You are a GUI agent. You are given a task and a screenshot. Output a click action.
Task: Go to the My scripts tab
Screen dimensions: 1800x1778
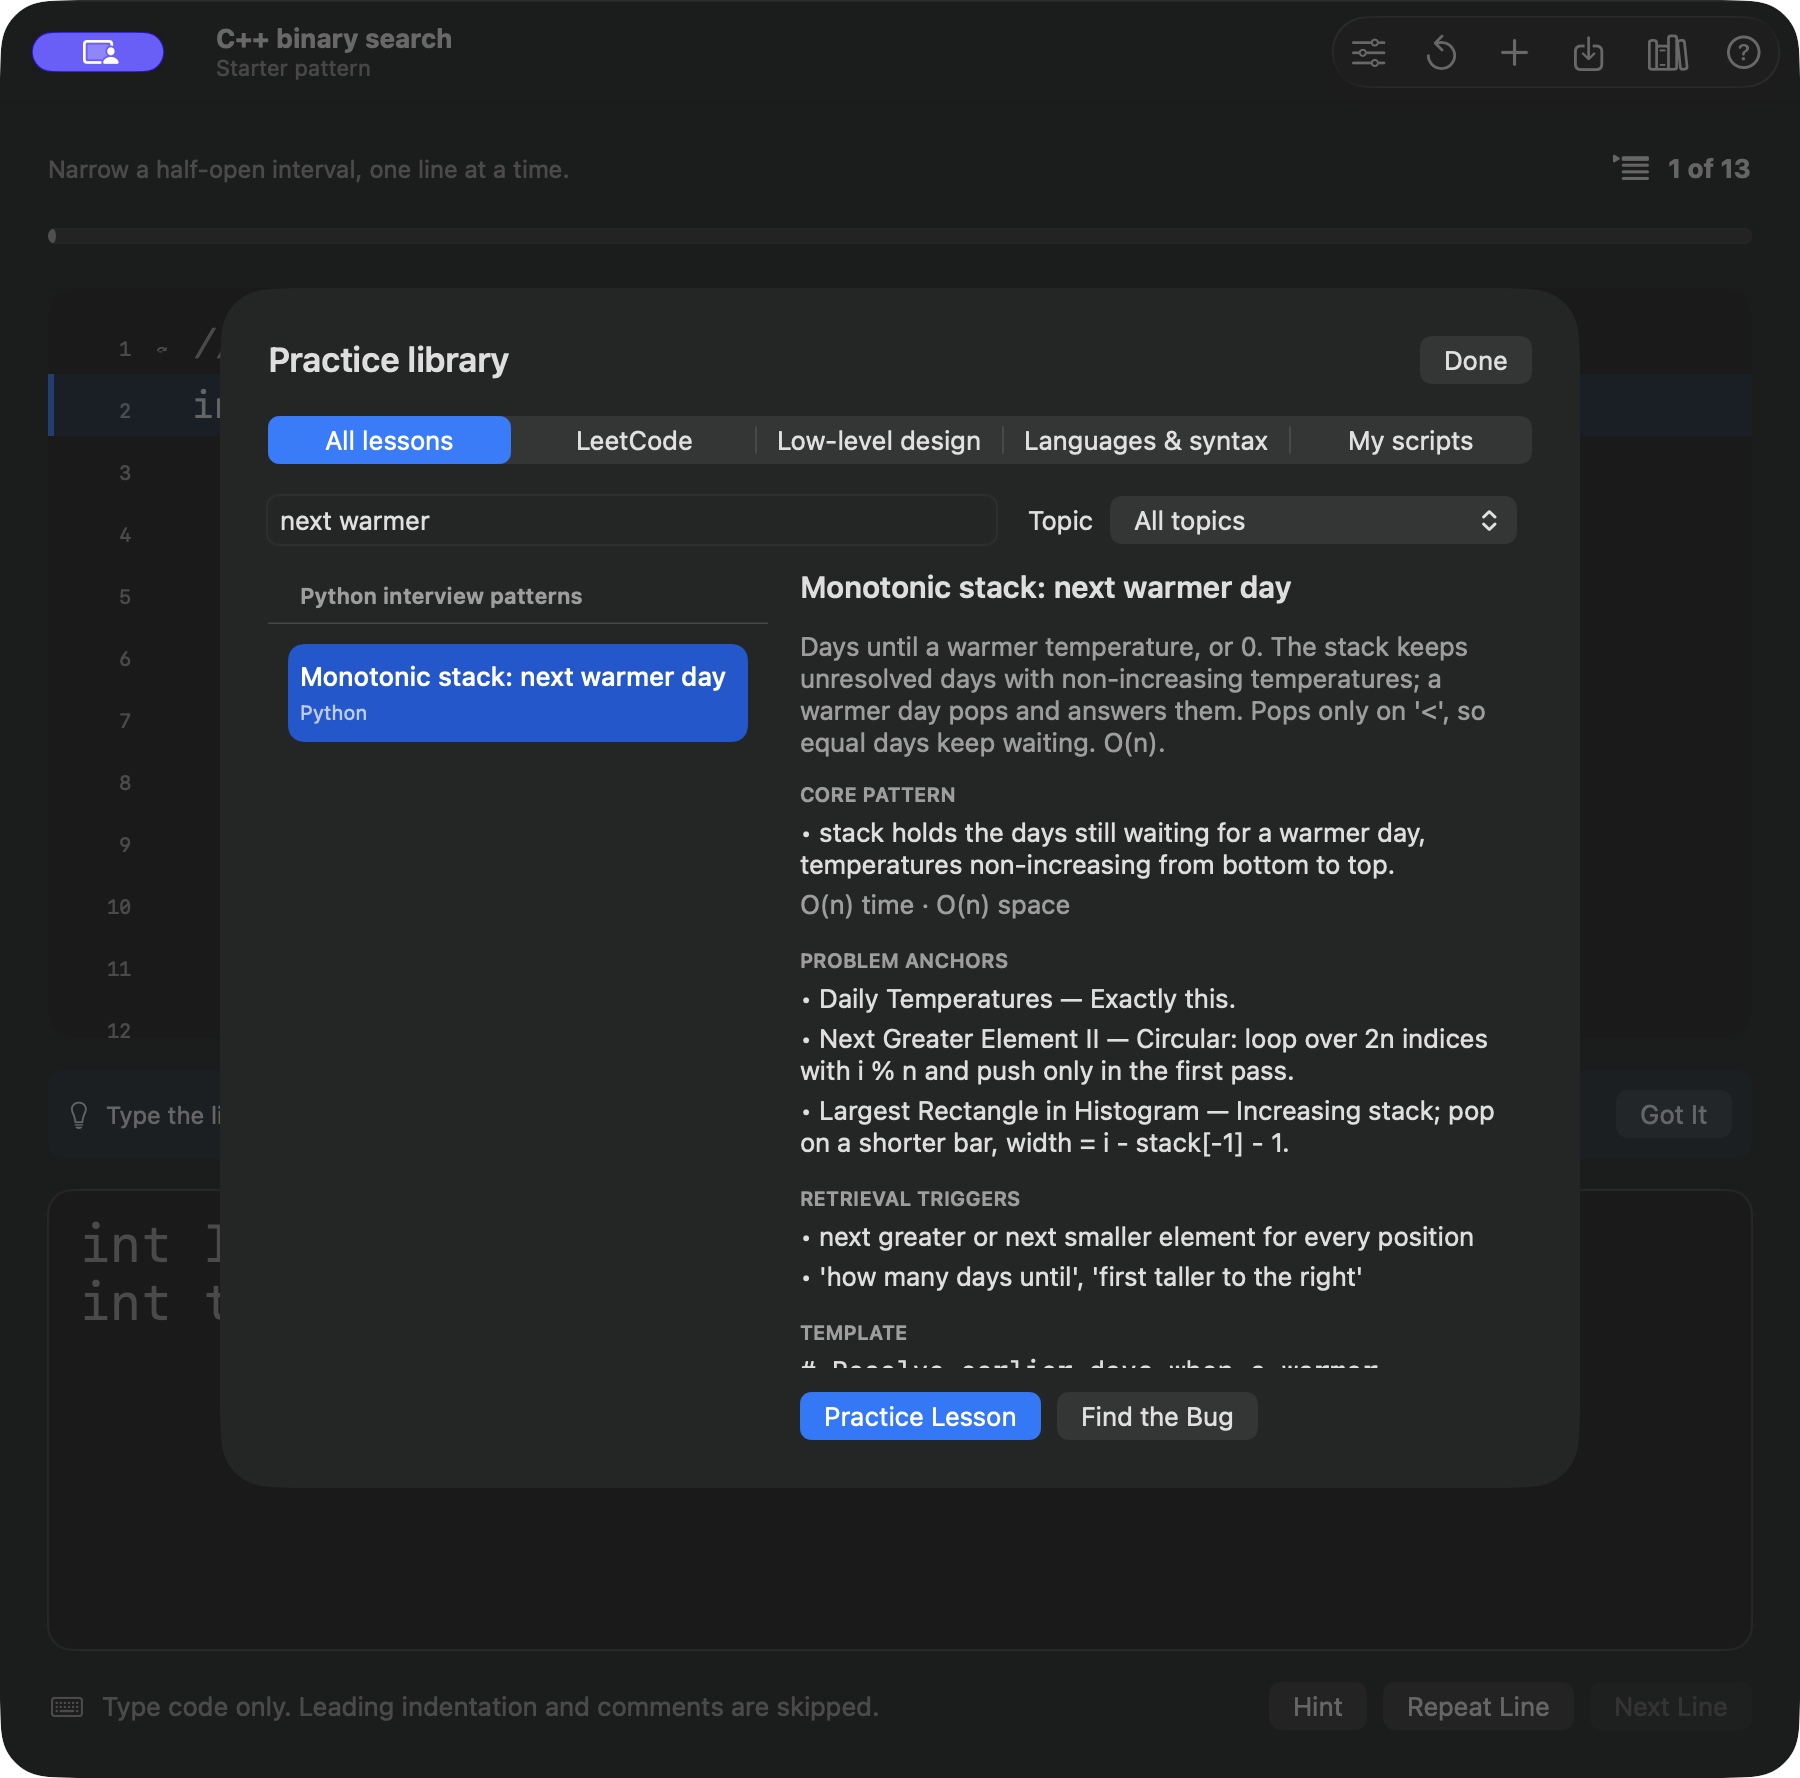(1410, 440)
